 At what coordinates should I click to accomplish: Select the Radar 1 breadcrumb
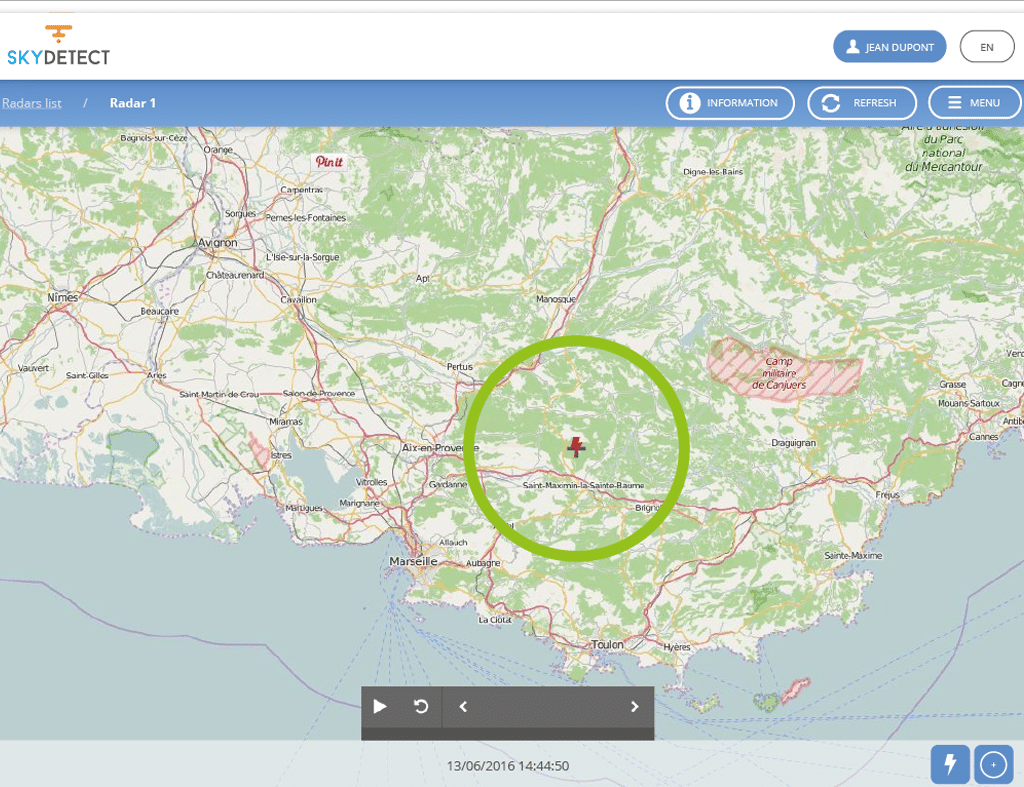point(133,103)
